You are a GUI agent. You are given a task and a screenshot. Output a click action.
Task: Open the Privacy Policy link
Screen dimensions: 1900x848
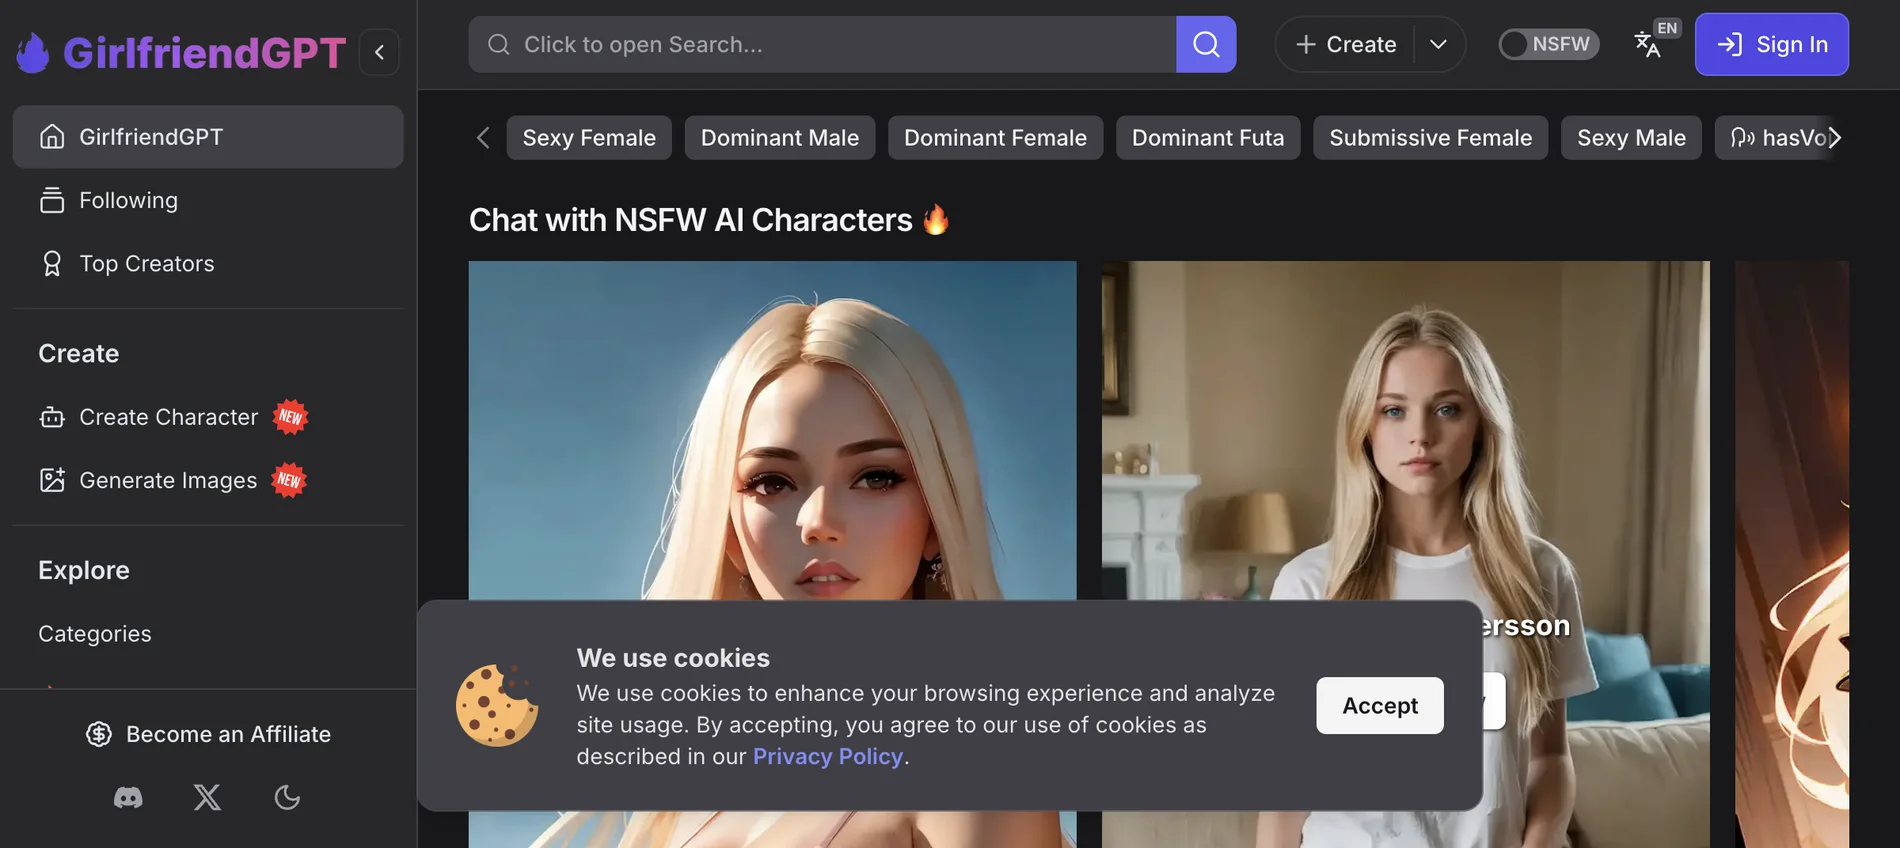pyautogui.click(x=828, y=757)
